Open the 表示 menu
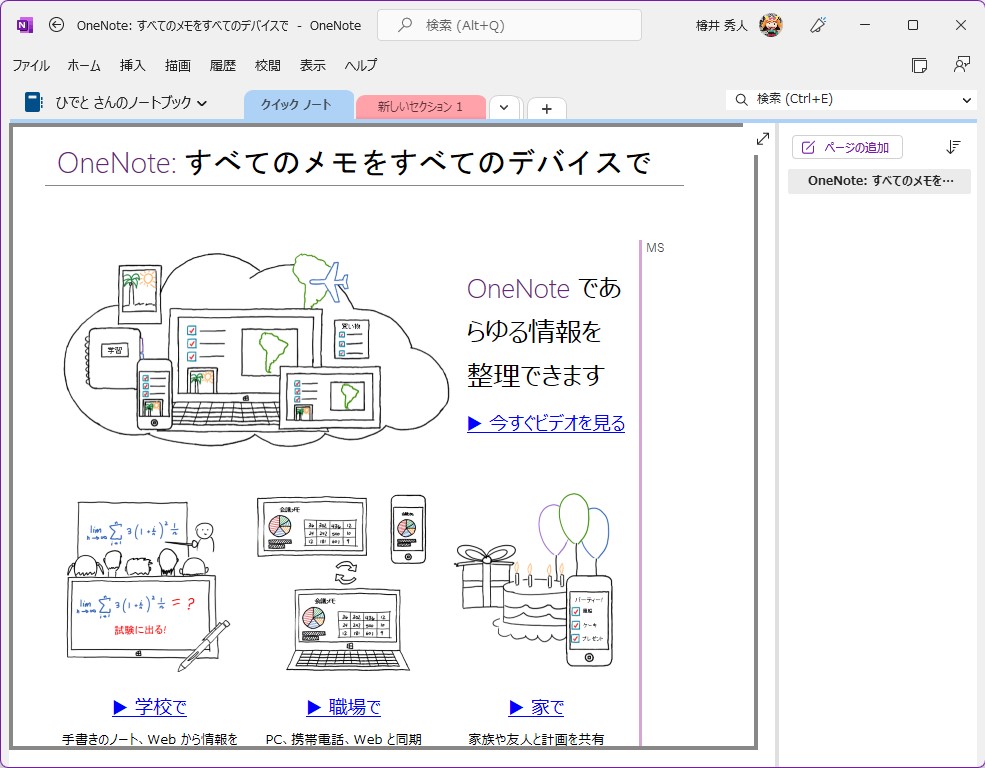 click(x=312, y=65)
